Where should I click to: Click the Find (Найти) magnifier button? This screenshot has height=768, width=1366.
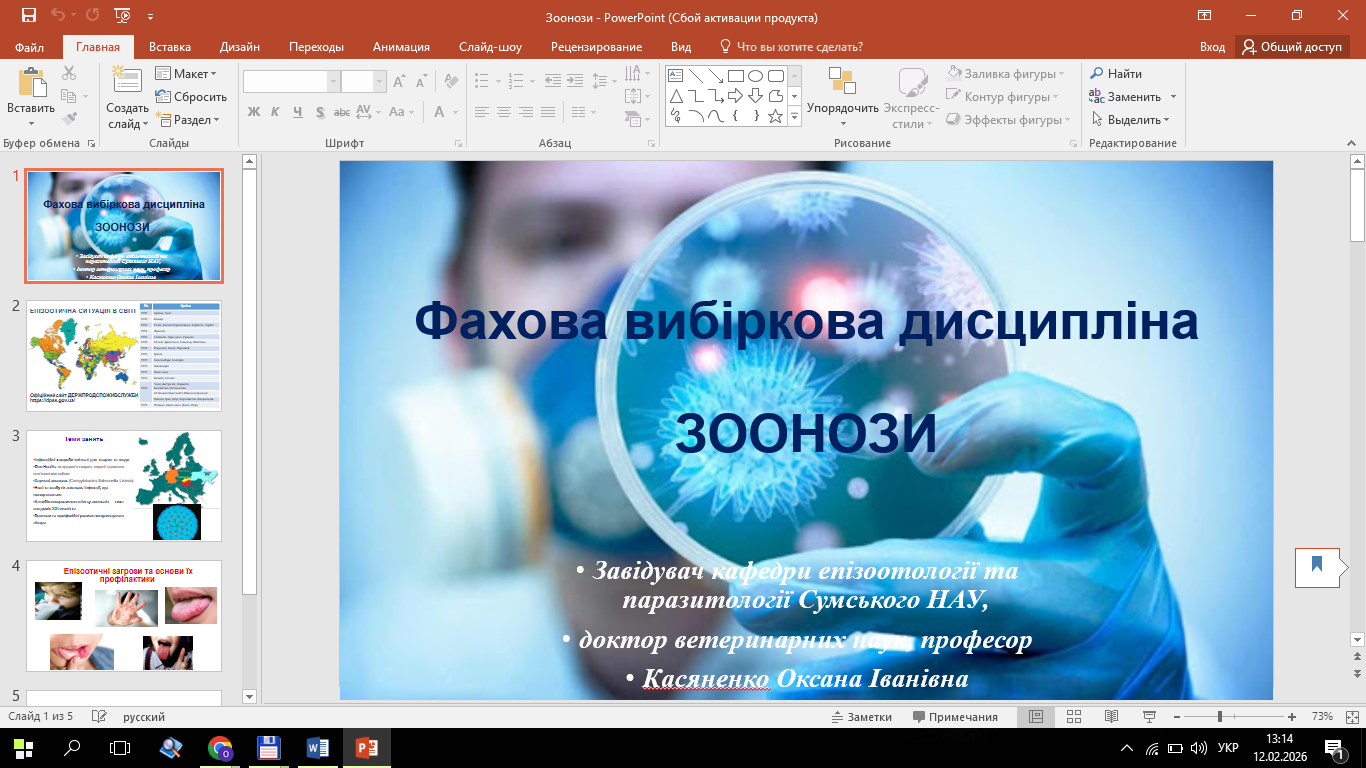coord(1116,74)
